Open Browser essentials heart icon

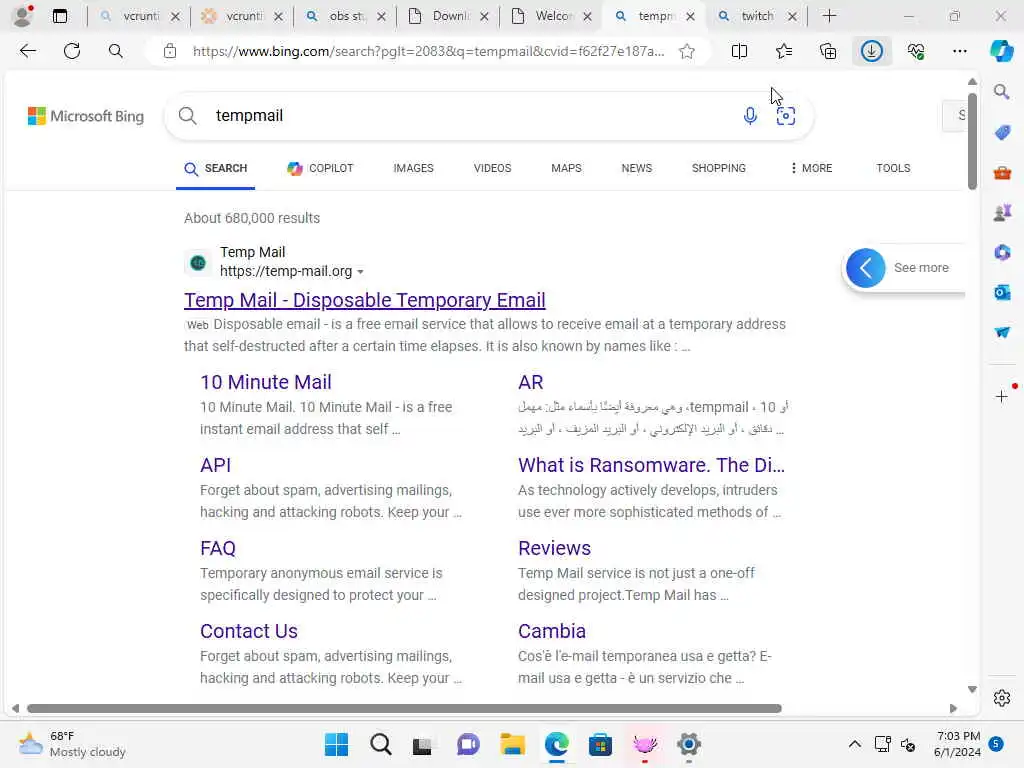pyautogui.click(x=916, y=51)
